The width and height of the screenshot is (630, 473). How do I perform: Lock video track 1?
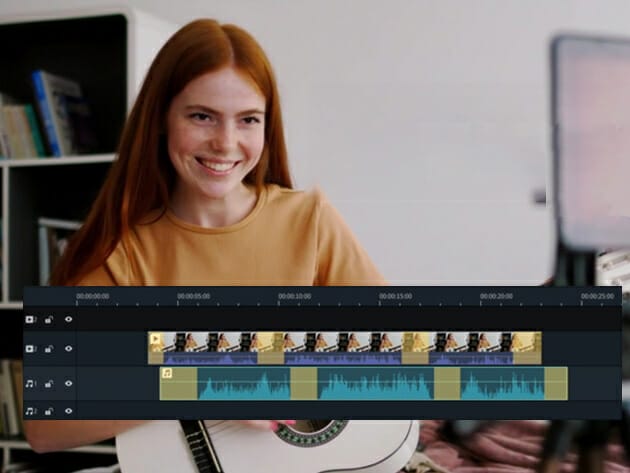coord(49,349)
